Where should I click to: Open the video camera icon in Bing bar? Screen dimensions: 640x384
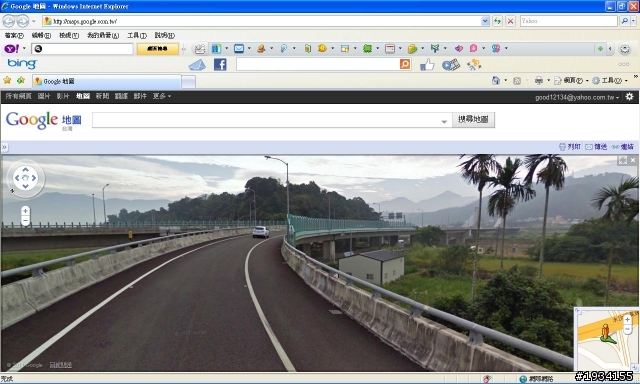pos(451,64)
